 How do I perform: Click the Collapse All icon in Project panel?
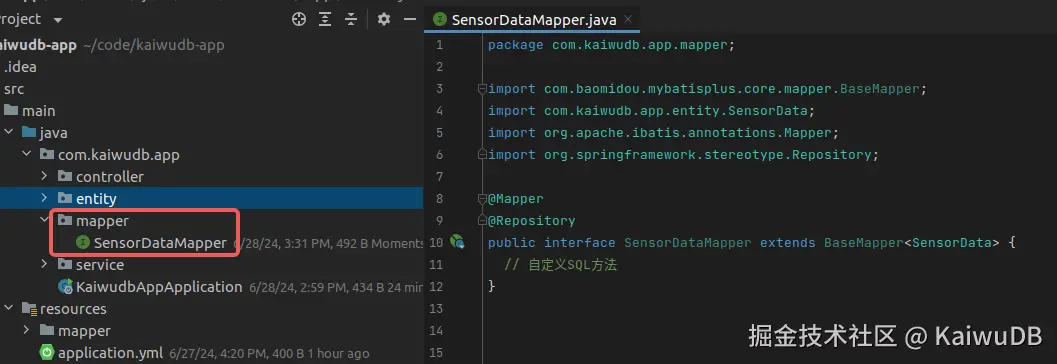click(x=351, y=20)
